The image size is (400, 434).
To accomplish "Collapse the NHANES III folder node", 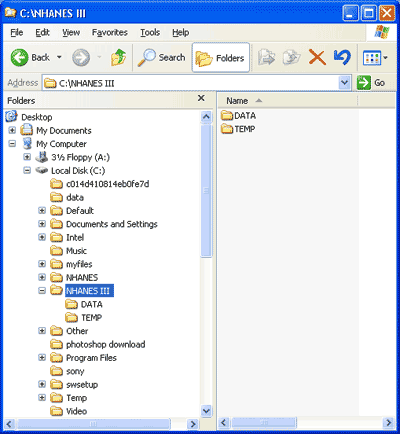I will 42,291.
